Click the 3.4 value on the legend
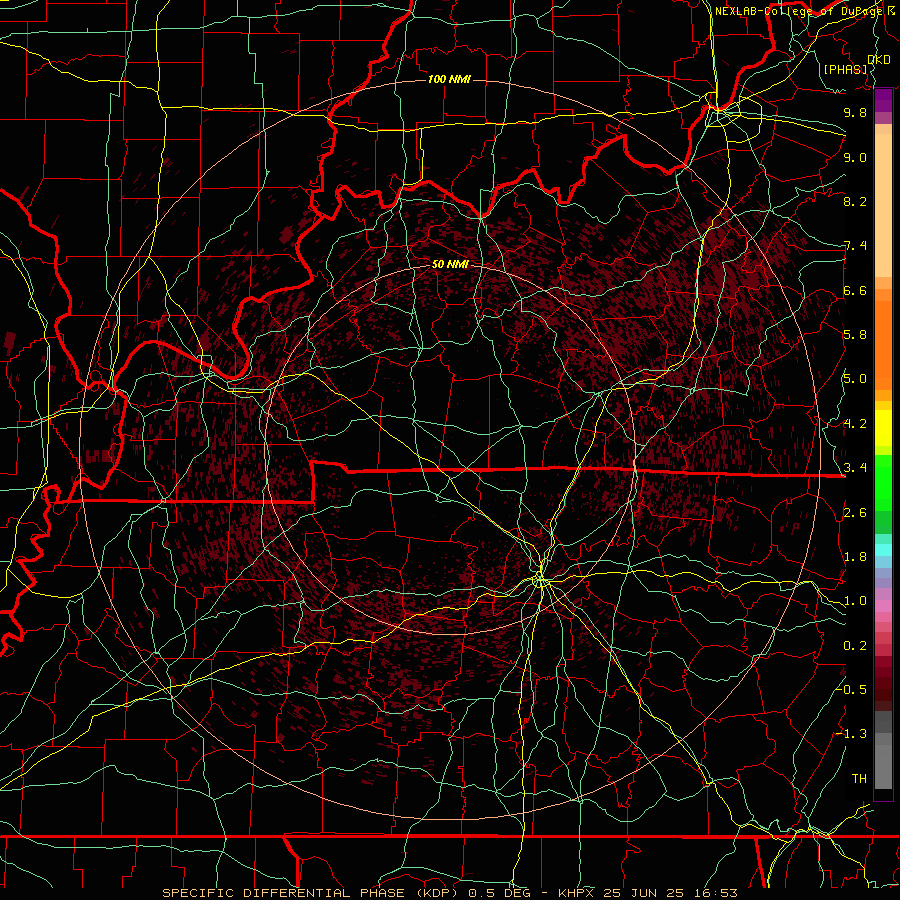 (x=855, y=468)
